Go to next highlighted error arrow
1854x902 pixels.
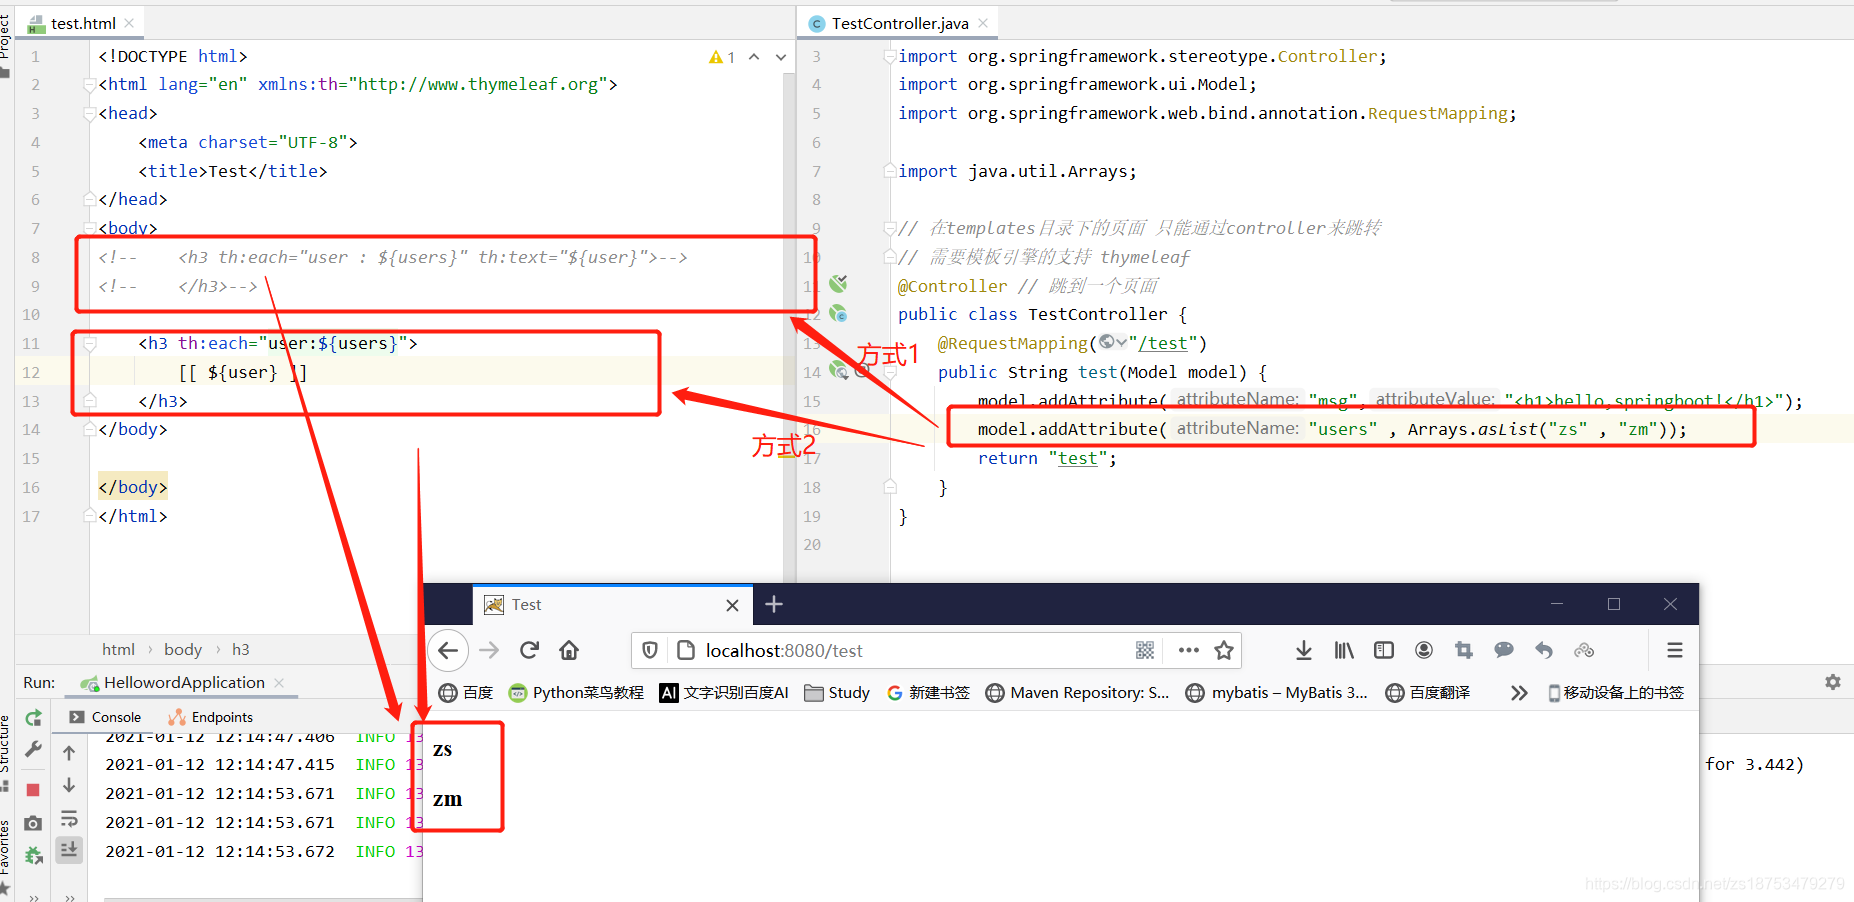pos(781,57)
